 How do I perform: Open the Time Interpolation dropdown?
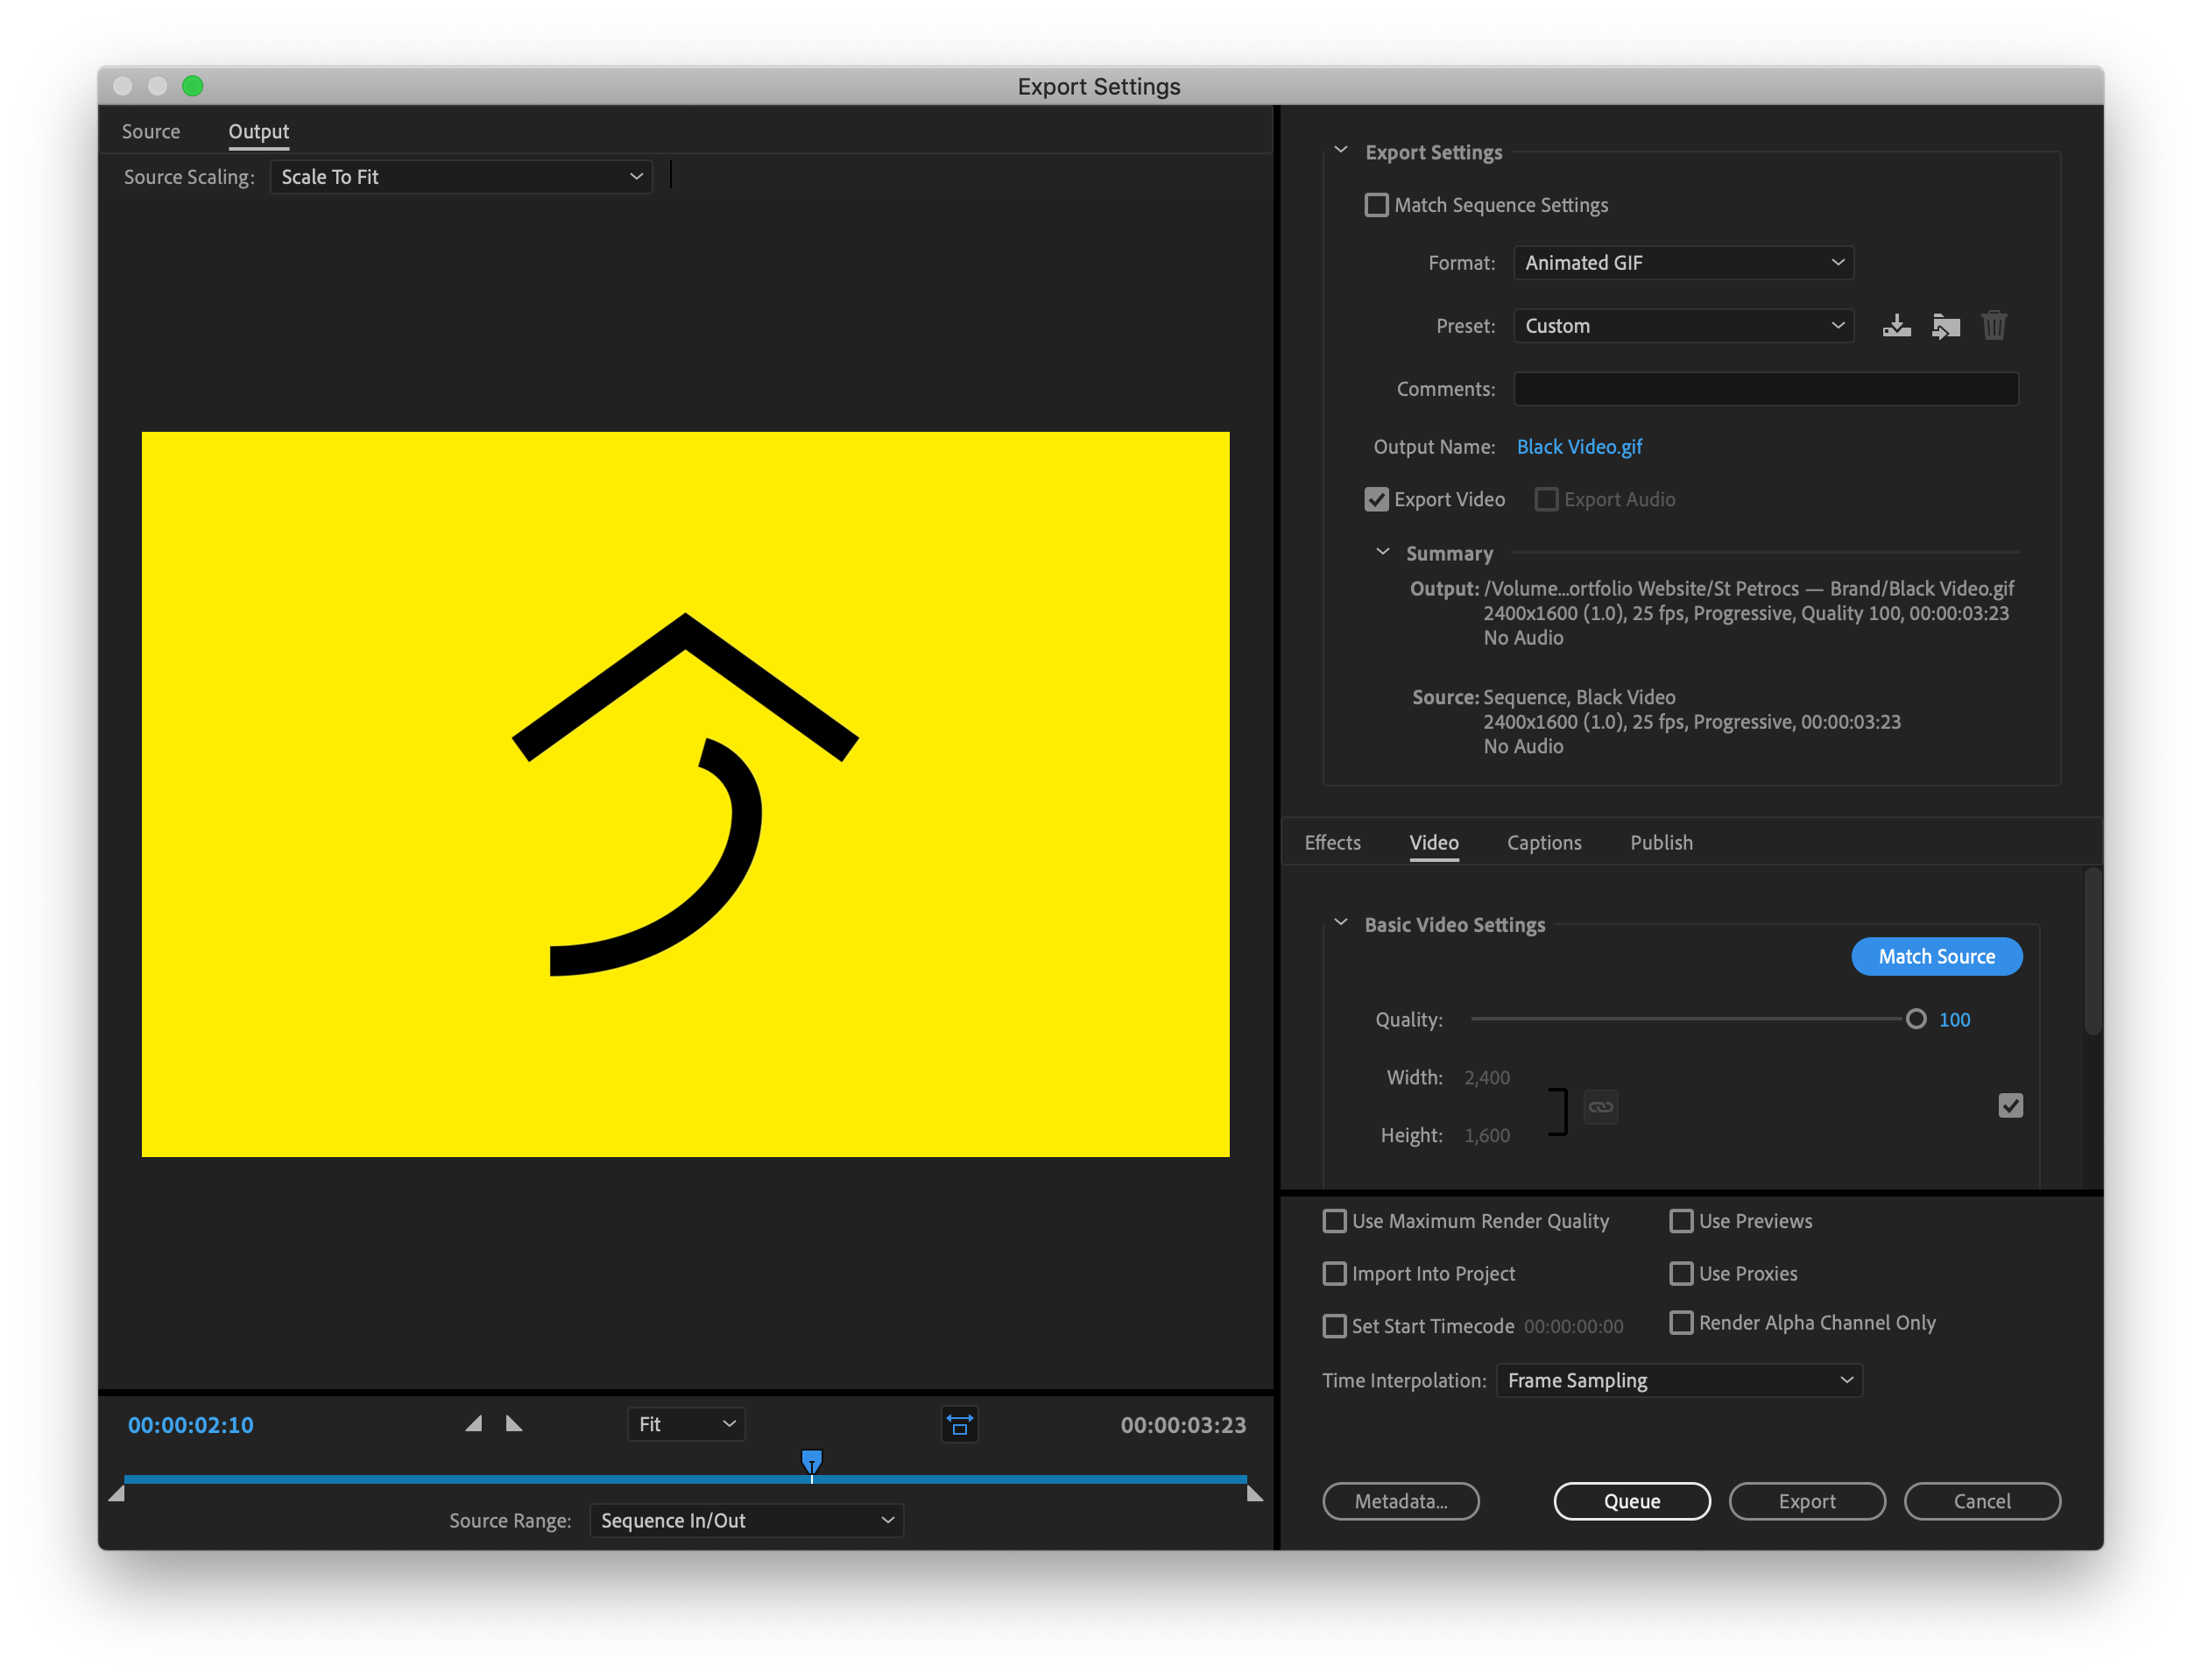pyautogui.click(x=1679, y=1380)
